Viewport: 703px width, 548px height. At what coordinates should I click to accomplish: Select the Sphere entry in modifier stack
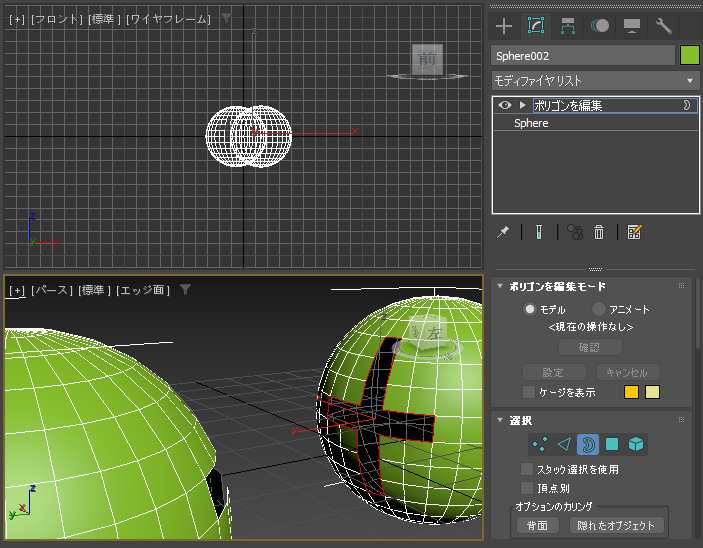tap(595, 123)
